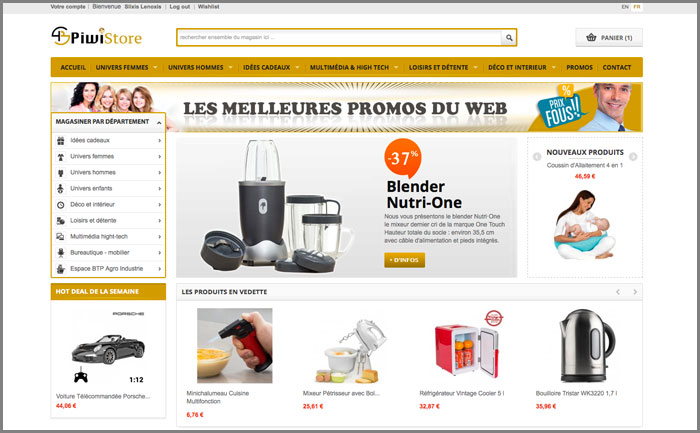Viewport: 700px width, 433px height.
Task: Open the Panier basket icon
Action: tap(591, 37)
